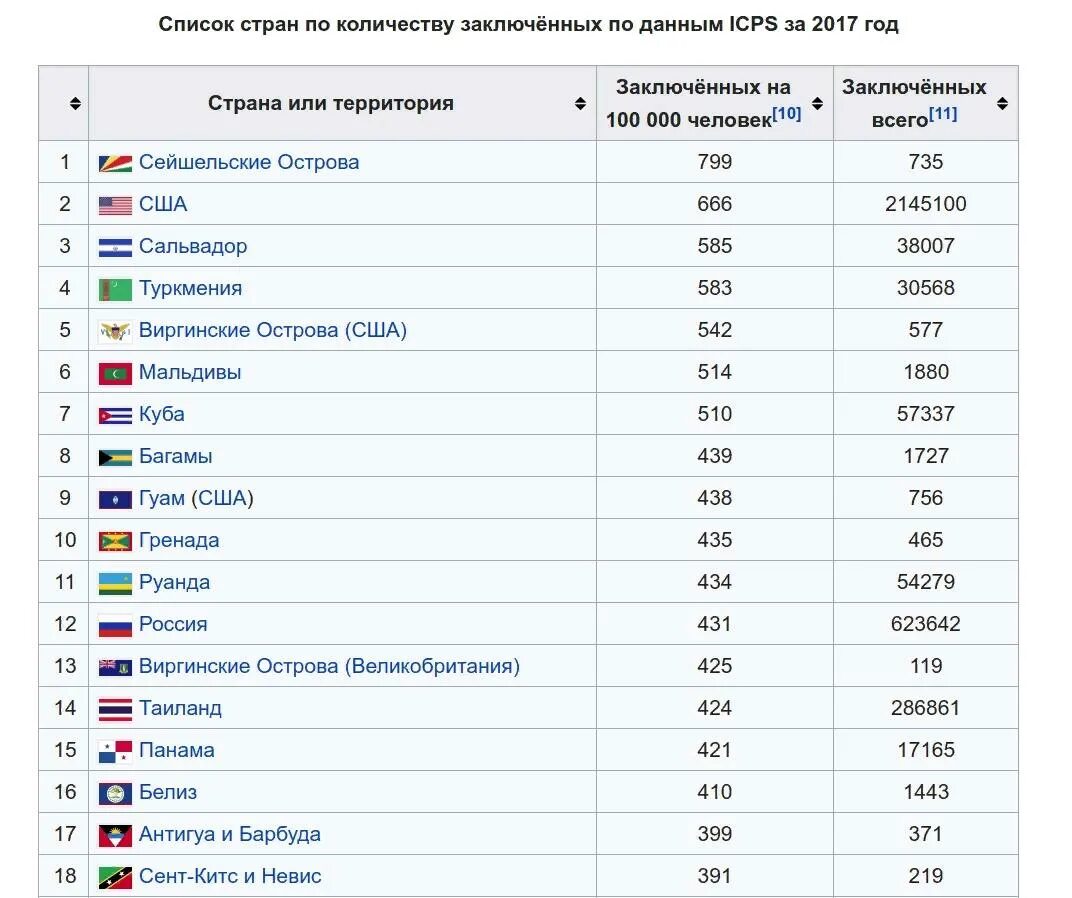Open footnote reference [11]

943,114
